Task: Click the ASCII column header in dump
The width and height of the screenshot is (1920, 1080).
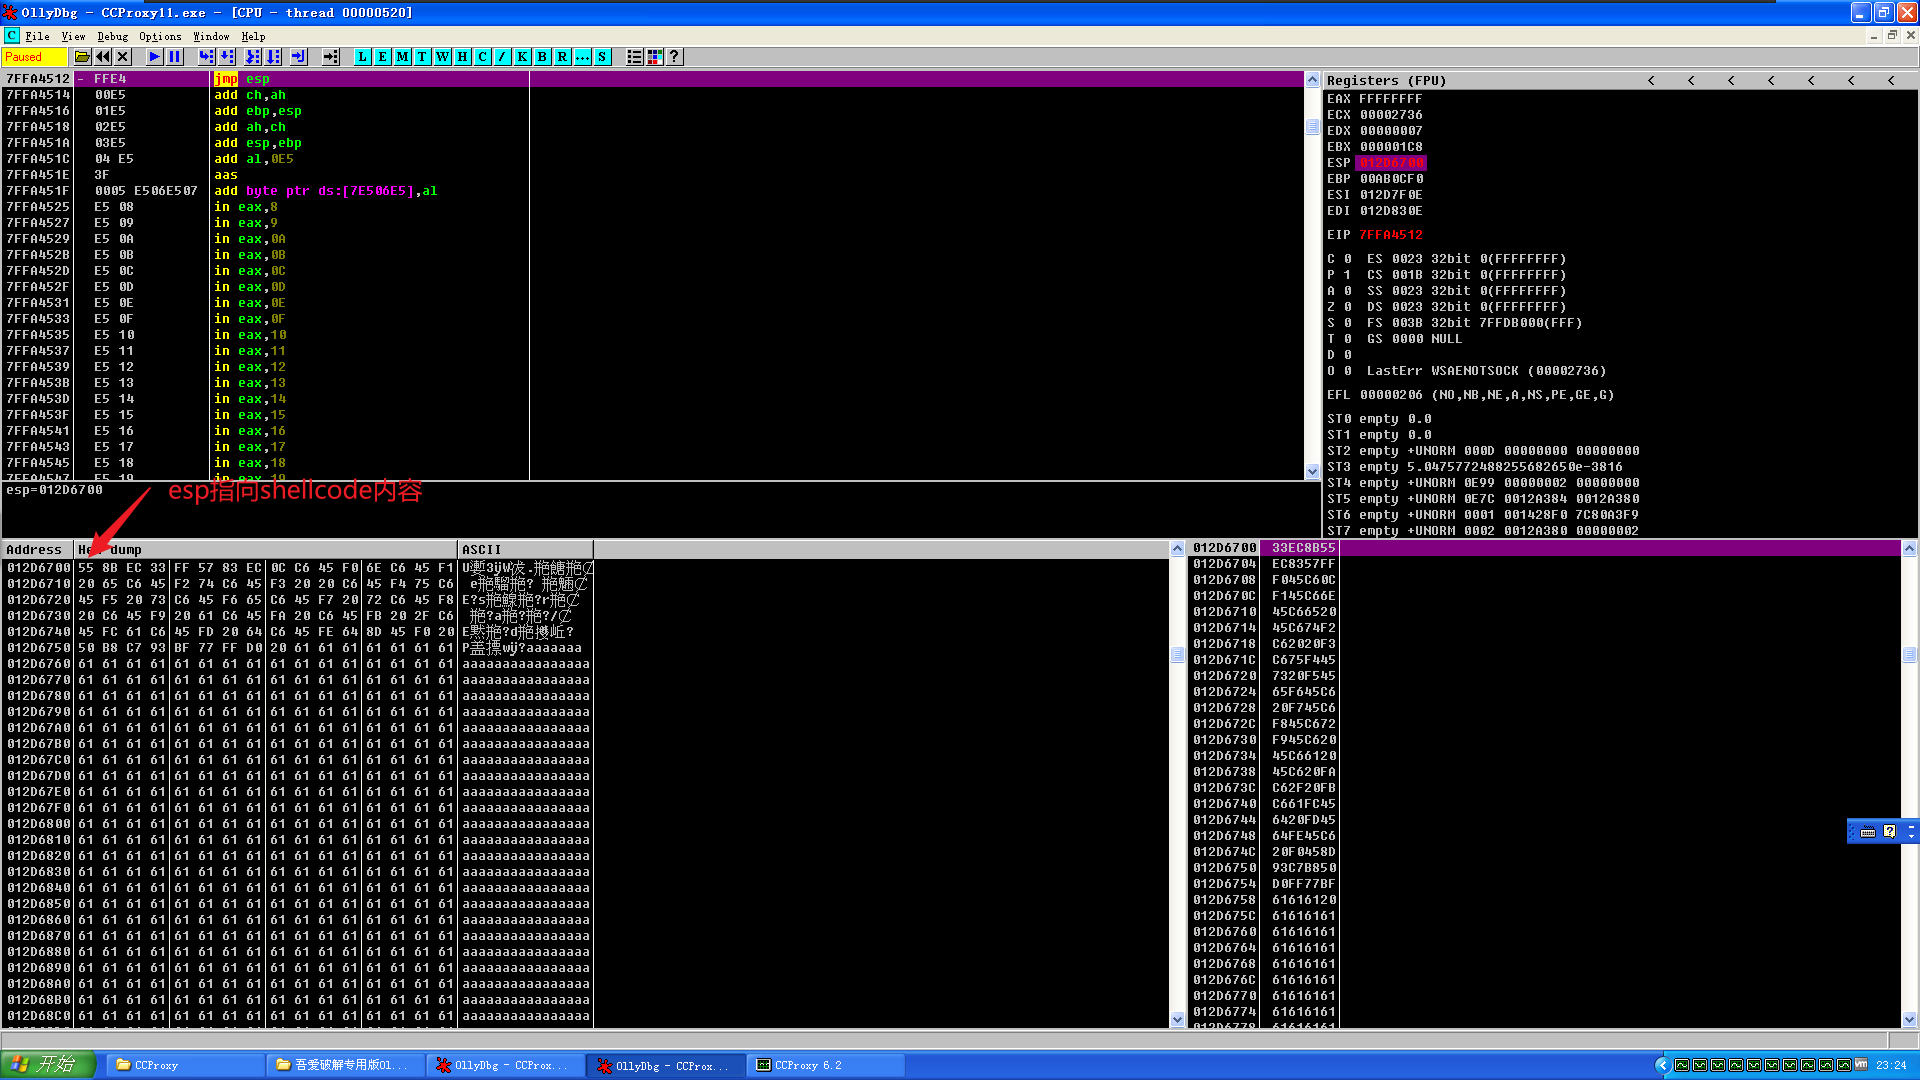Action: click(x=525, y=549)
